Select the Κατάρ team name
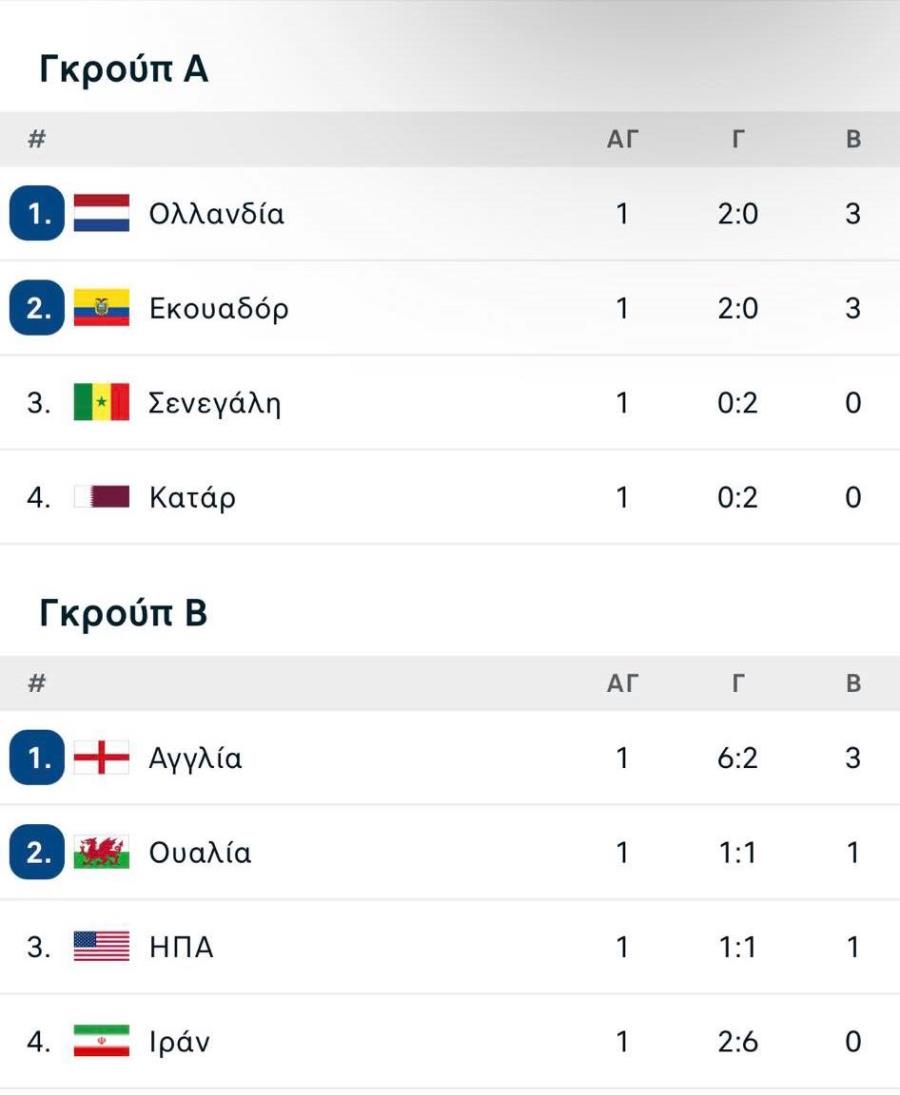The image size is (900, 1095). coord(192,498)
